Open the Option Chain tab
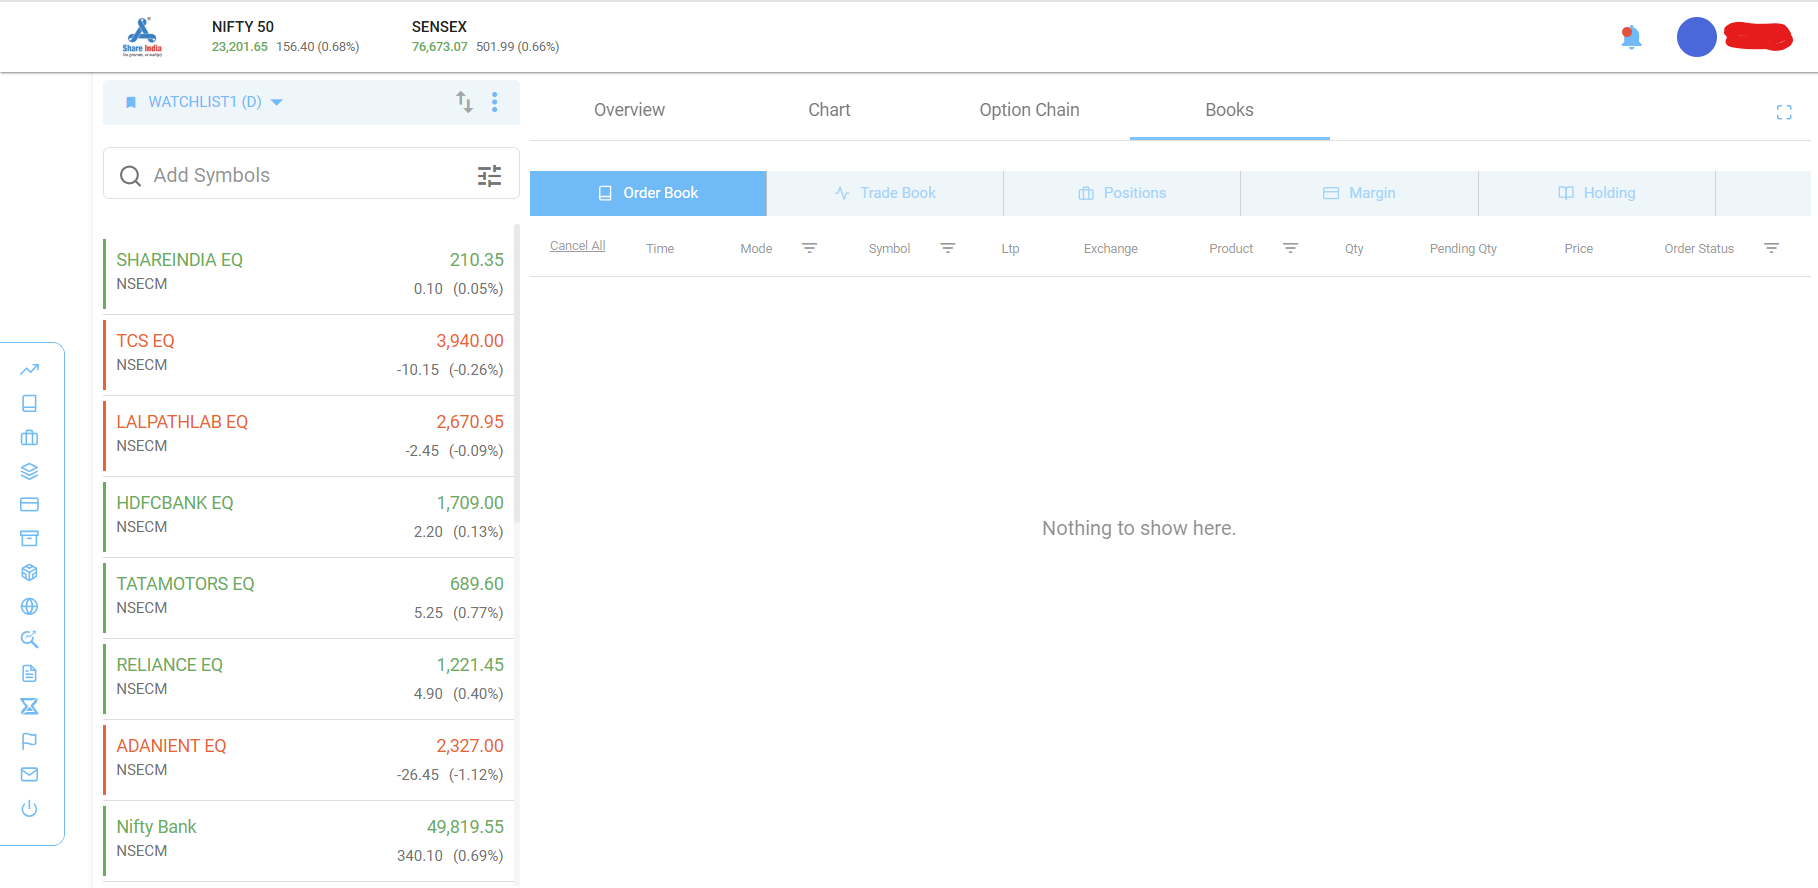This screenshot has width=1818, height=888. point(1029,110)
